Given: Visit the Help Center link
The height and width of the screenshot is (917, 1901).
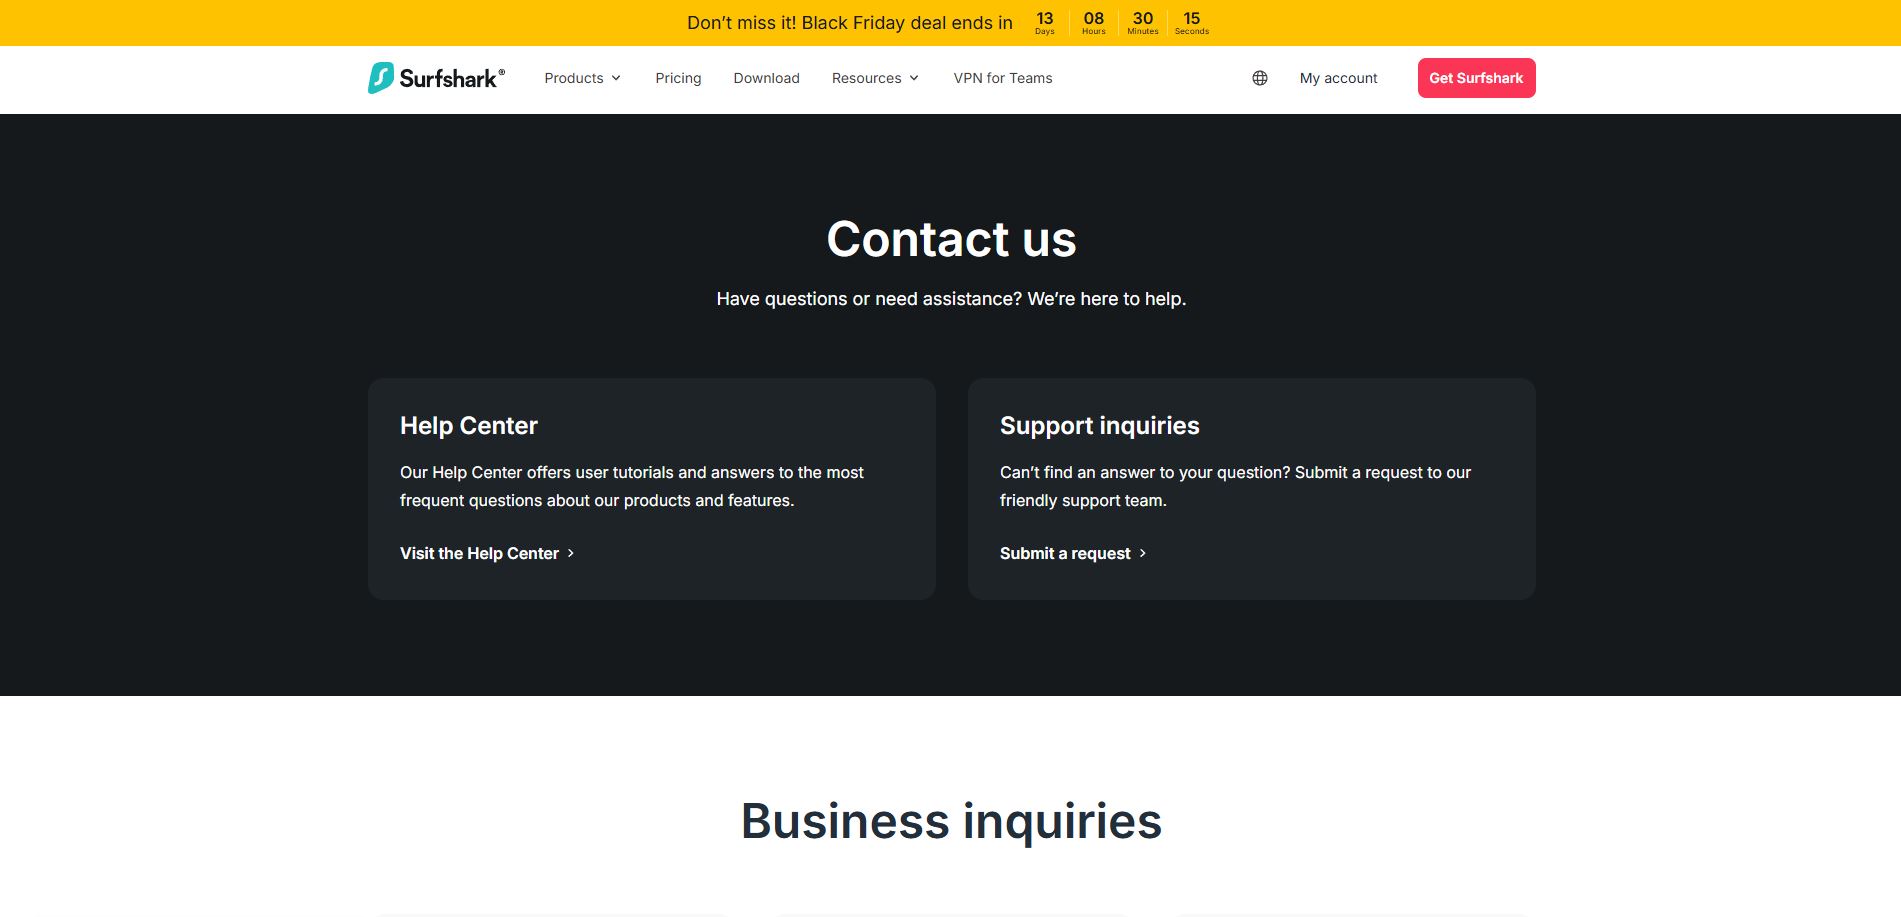Looking at the screenshot, I should pyautogui.click(x=487, y=553).
